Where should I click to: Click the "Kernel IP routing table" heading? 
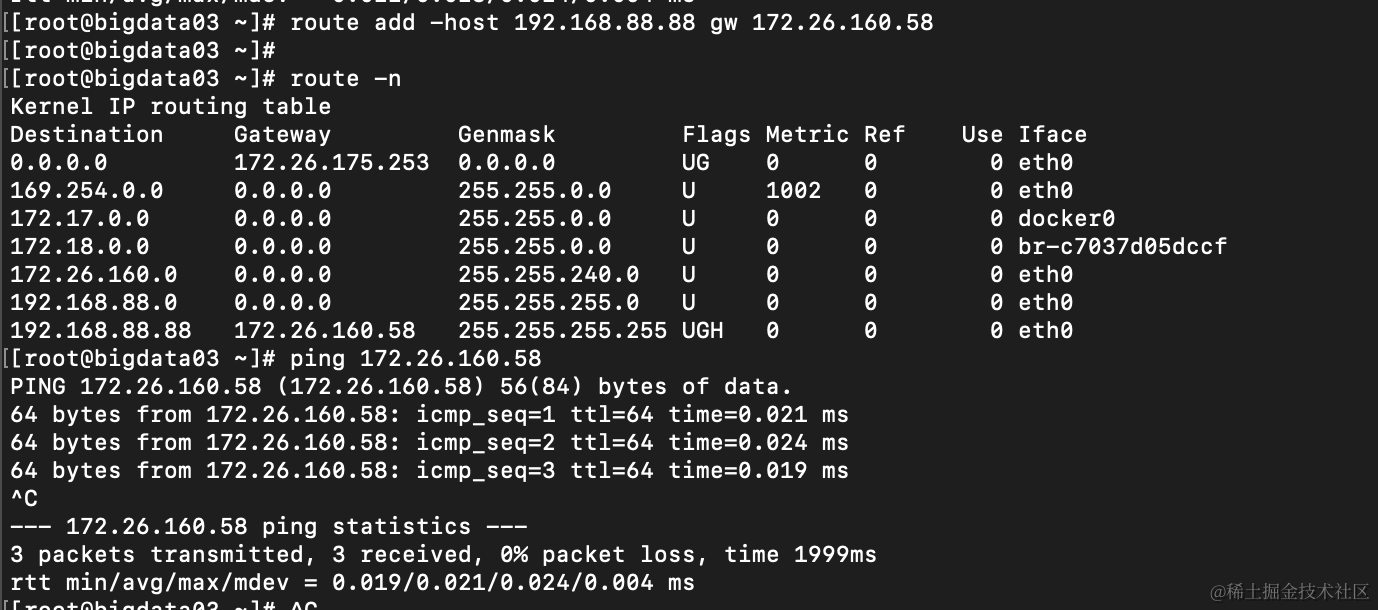coord(170,106)
